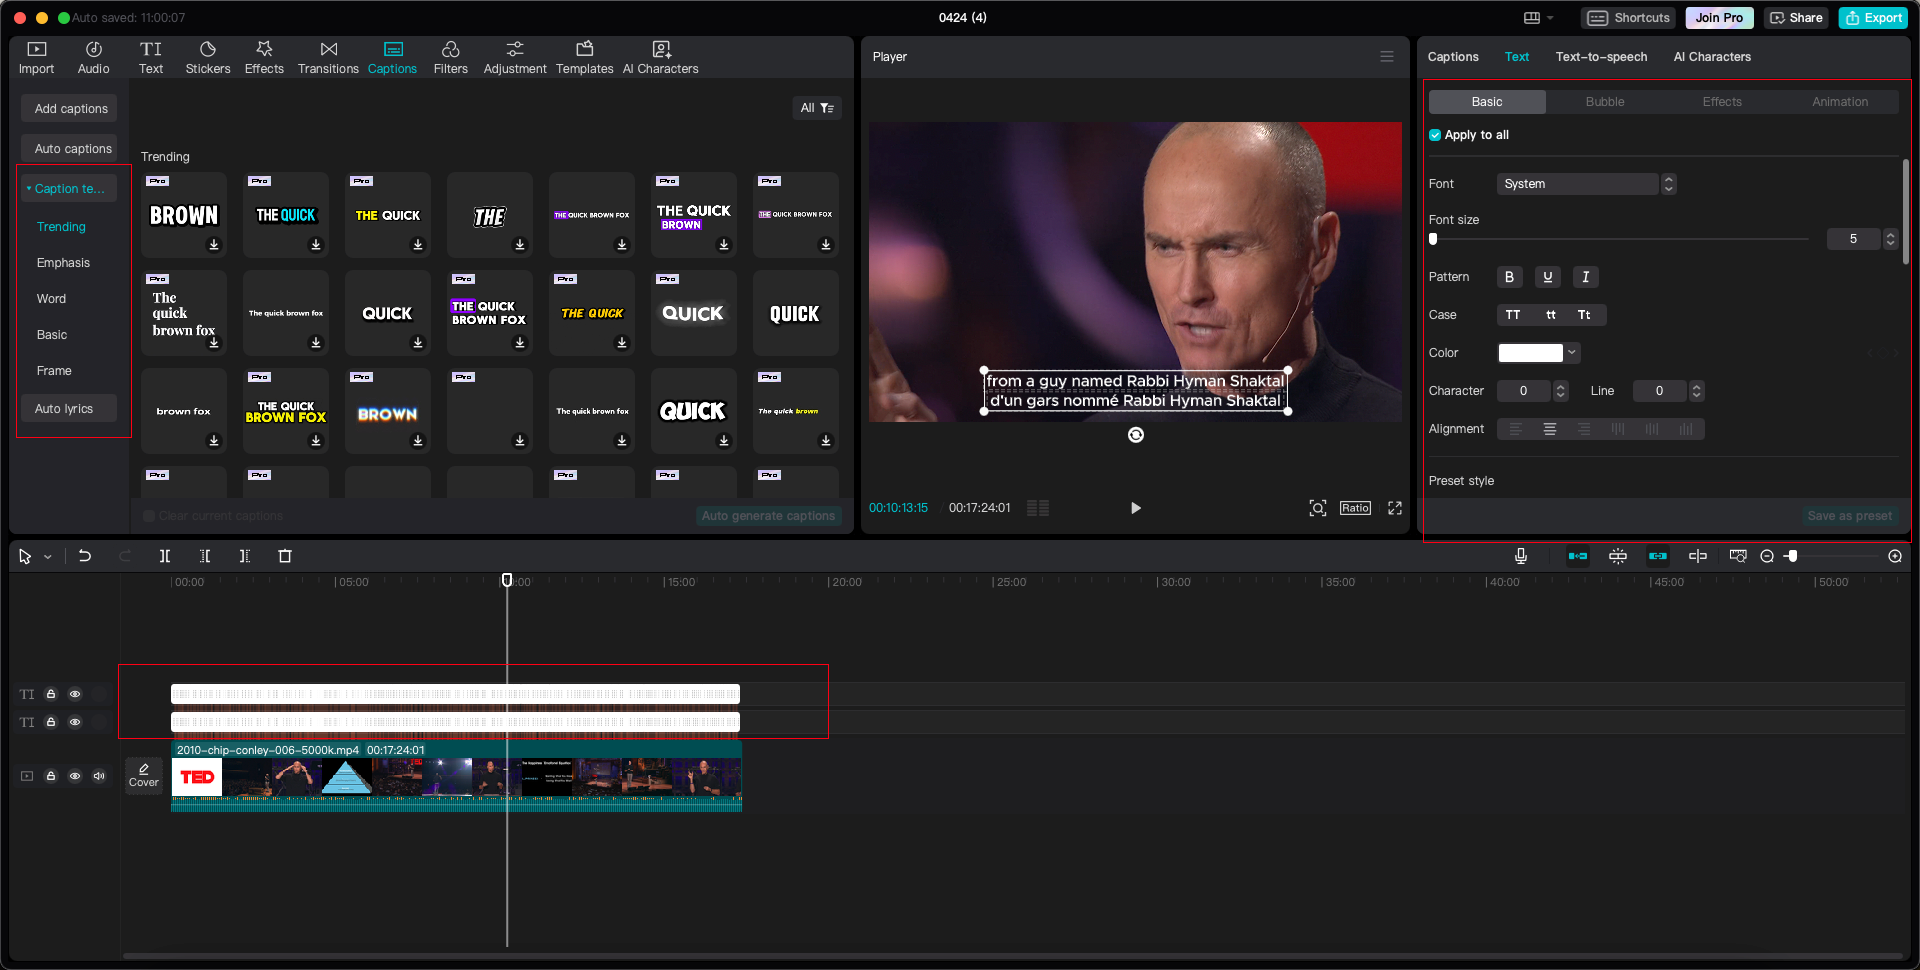Open the Transitions panel
The width and height of the screenshot is (1920, 970).
click(x=328, y=57)
